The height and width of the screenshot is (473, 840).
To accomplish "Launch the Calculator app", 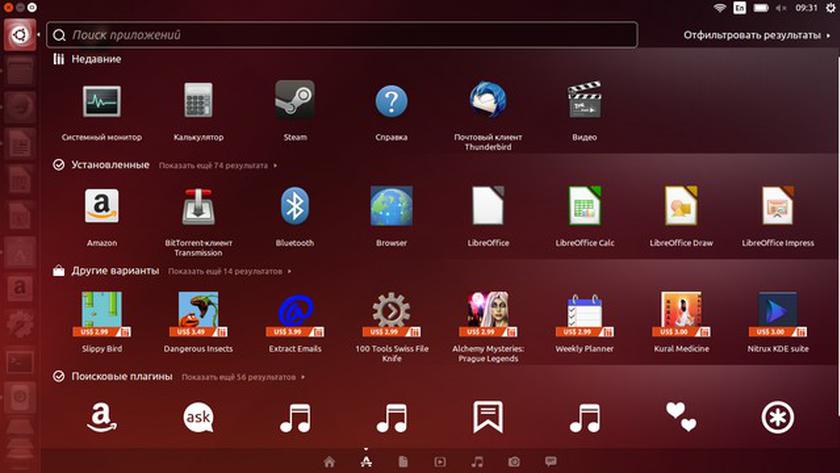I will pos(198,102).
